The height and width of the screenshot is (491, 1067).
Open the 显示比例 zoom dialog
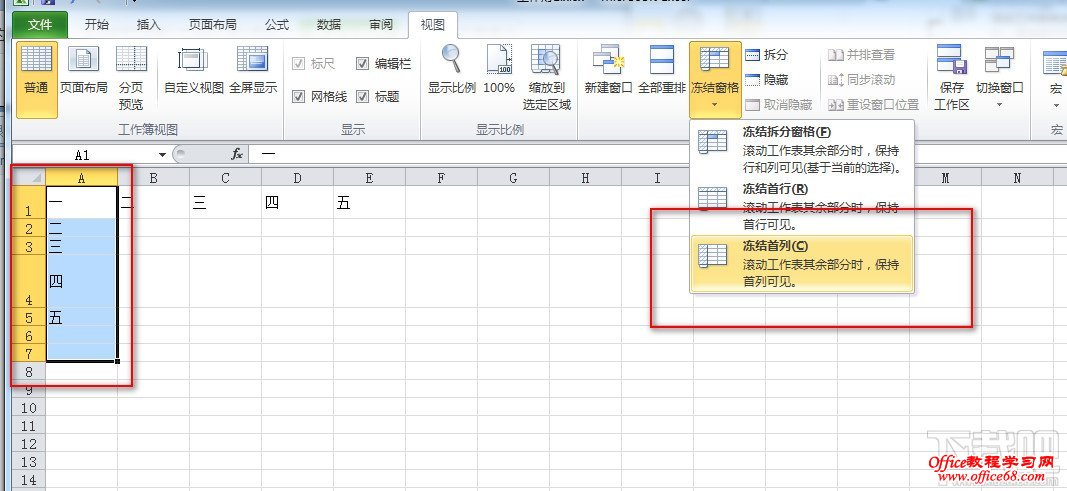(451, 71)
